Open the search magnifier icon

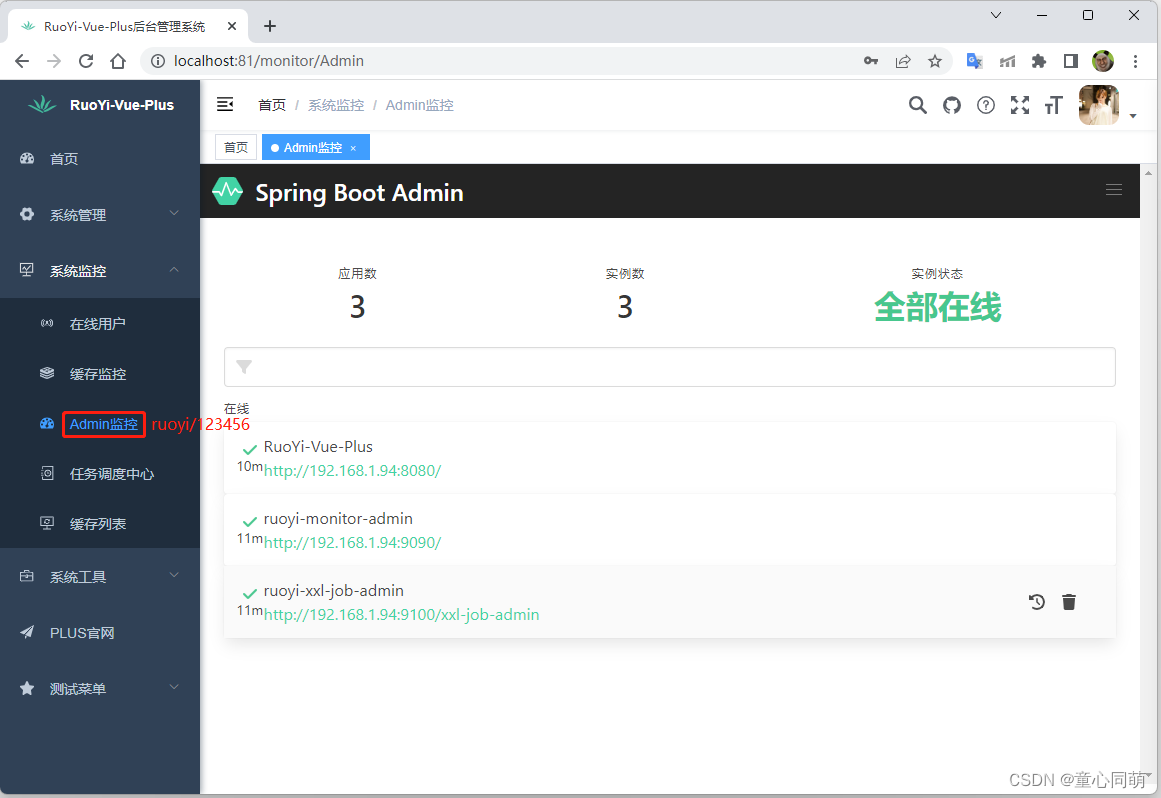917,105
